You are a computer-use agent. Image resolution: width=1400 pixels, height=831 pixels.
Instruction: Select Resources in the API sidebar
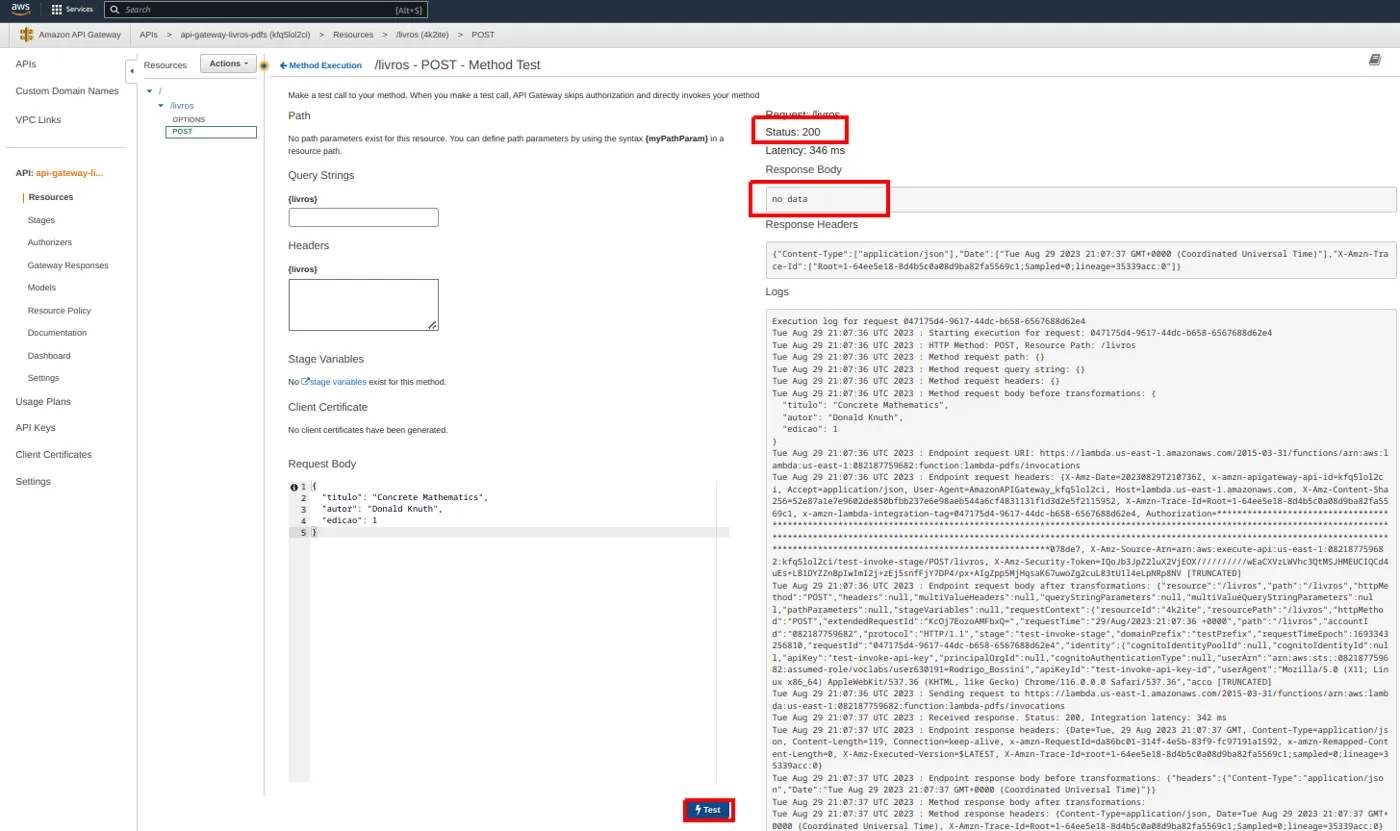click(51, 197)
